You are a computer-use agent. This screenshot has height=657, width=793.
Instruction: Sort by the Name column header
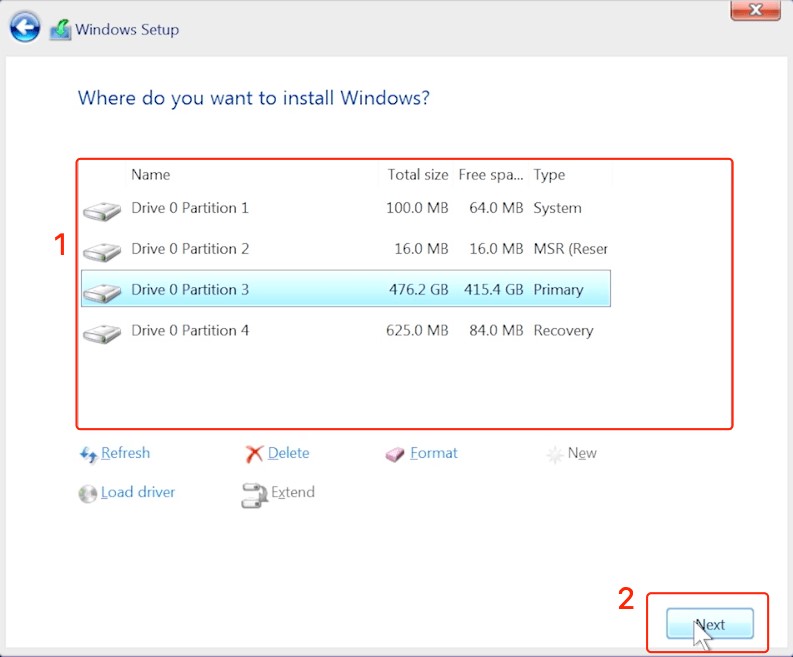pos(151,174)
